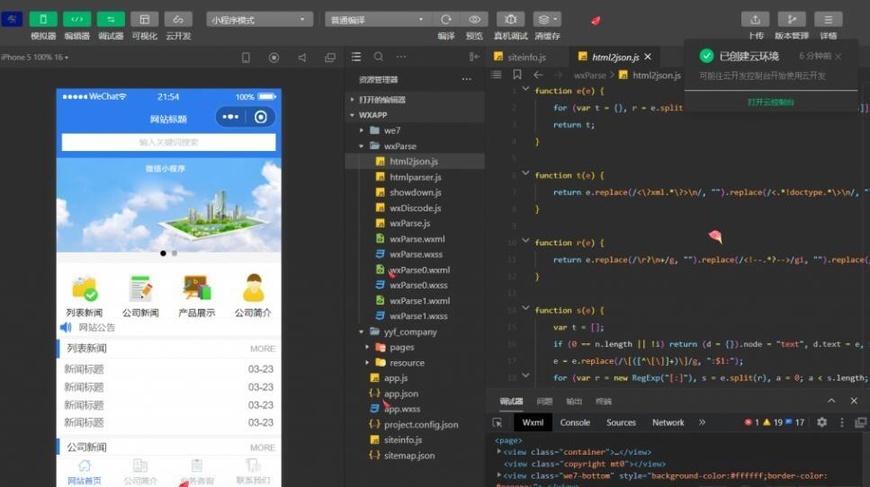The image size is (870, 487).
Task: Click the keyword search input field
Action: pyautogui.click(x=168, y=142)
